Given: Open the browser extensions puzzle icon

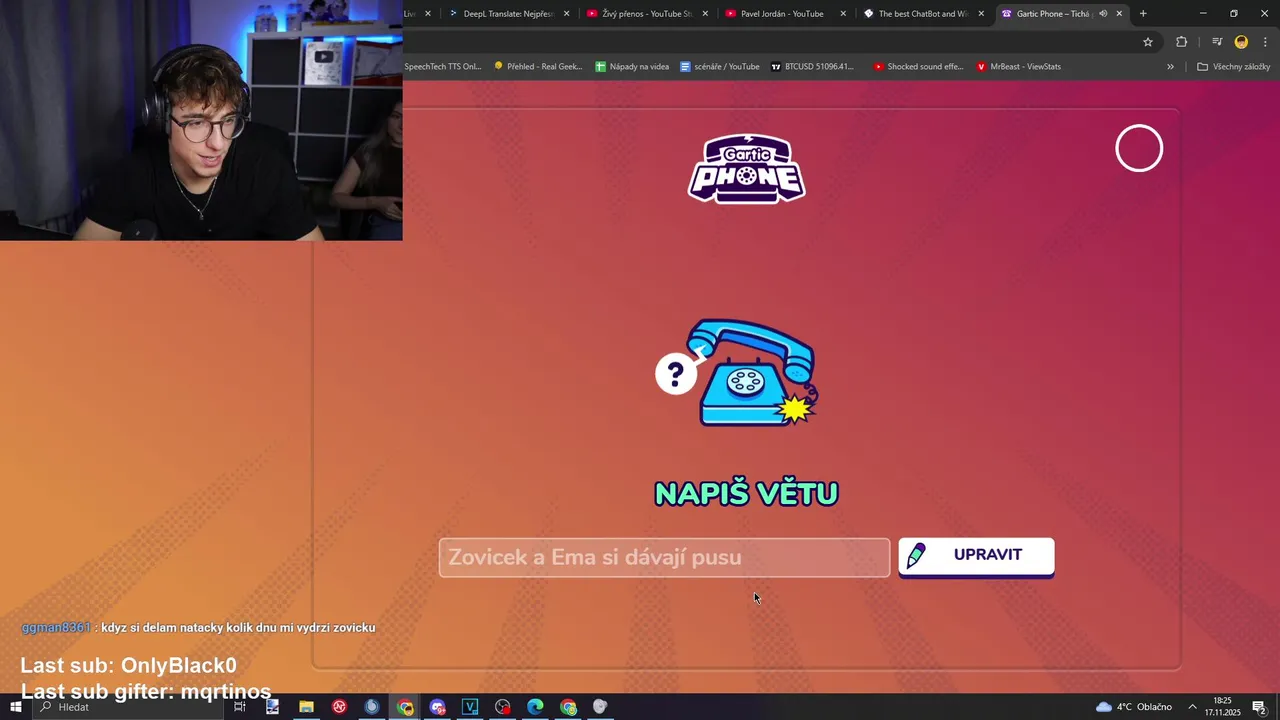Looking at the screenshot, I should pyautogui.click(x=1181, y=42).
